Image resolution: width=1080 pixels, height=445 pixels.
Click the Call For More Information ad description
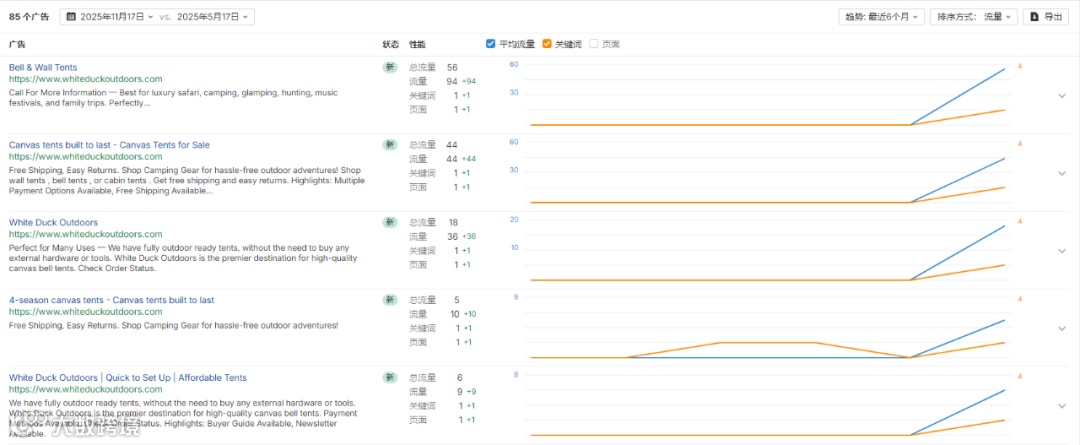174,98
